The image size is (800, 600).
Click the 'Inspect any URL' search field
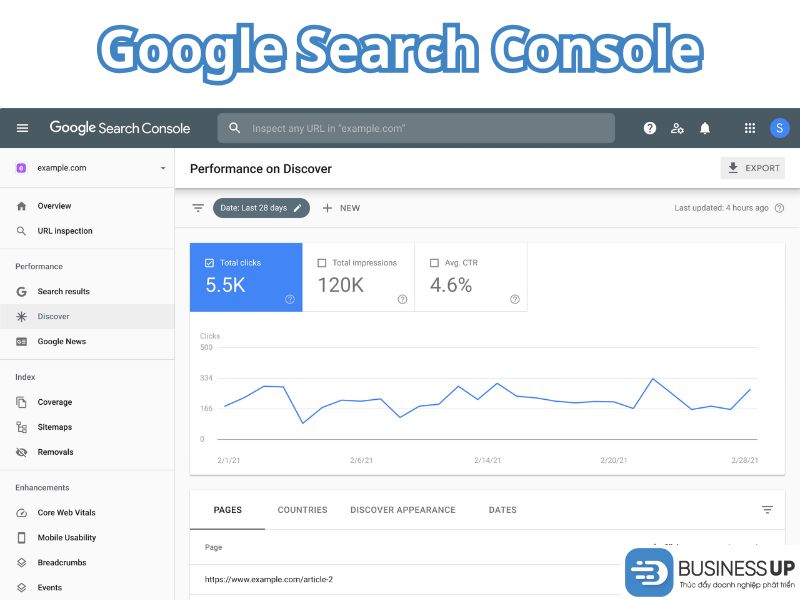click(x=416, y=128)
